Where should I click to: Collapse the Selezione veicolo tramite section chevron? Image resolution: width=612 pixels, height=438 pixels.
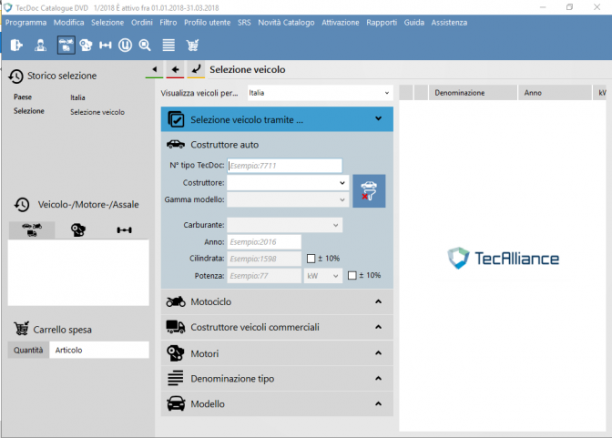(x=378, y=119)
